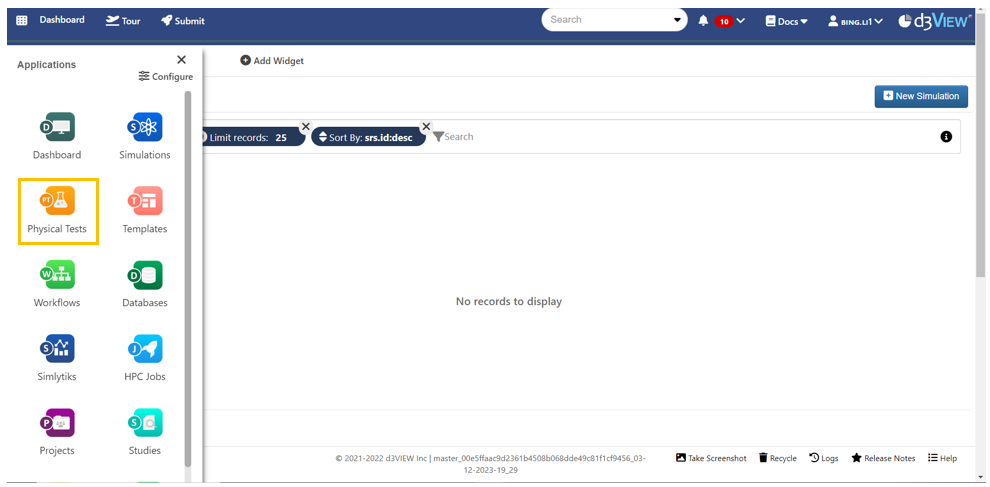990x487 pixels.
Task: Remove the Limit records filter
Action: (x=306, y=126)
